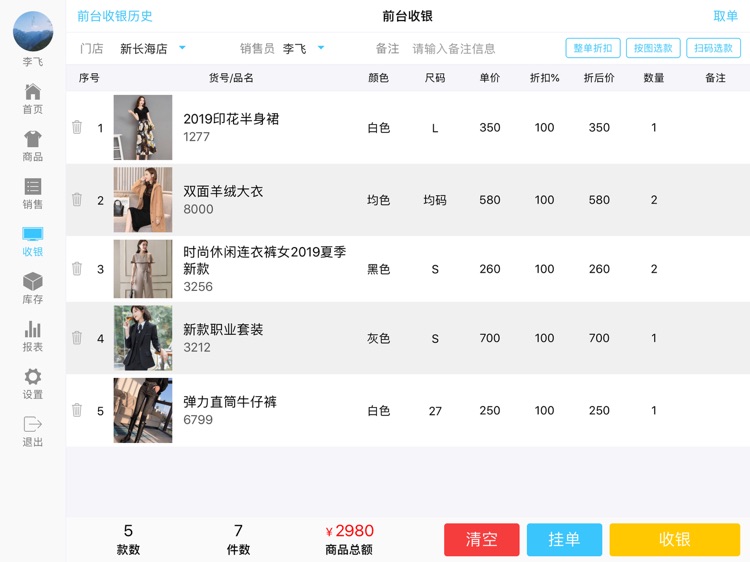Click the 2019印花半身裙 product name
The width and height of the screenshot is (750, 562).
point(231,119)
